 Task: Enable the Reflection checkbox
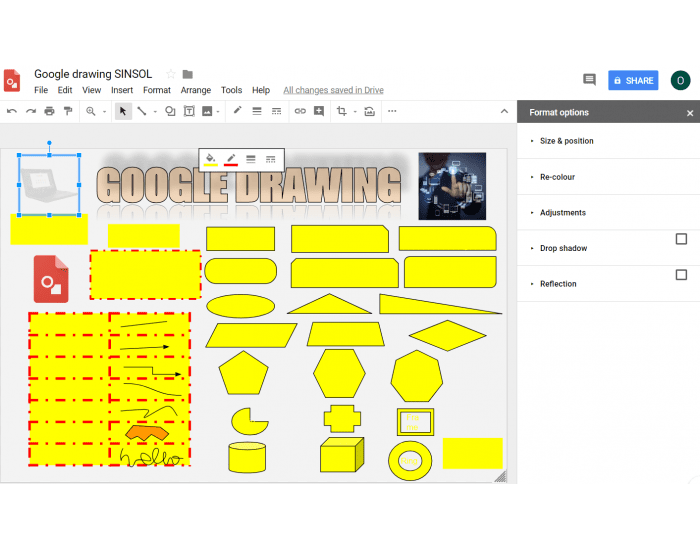tap(681, 275)
